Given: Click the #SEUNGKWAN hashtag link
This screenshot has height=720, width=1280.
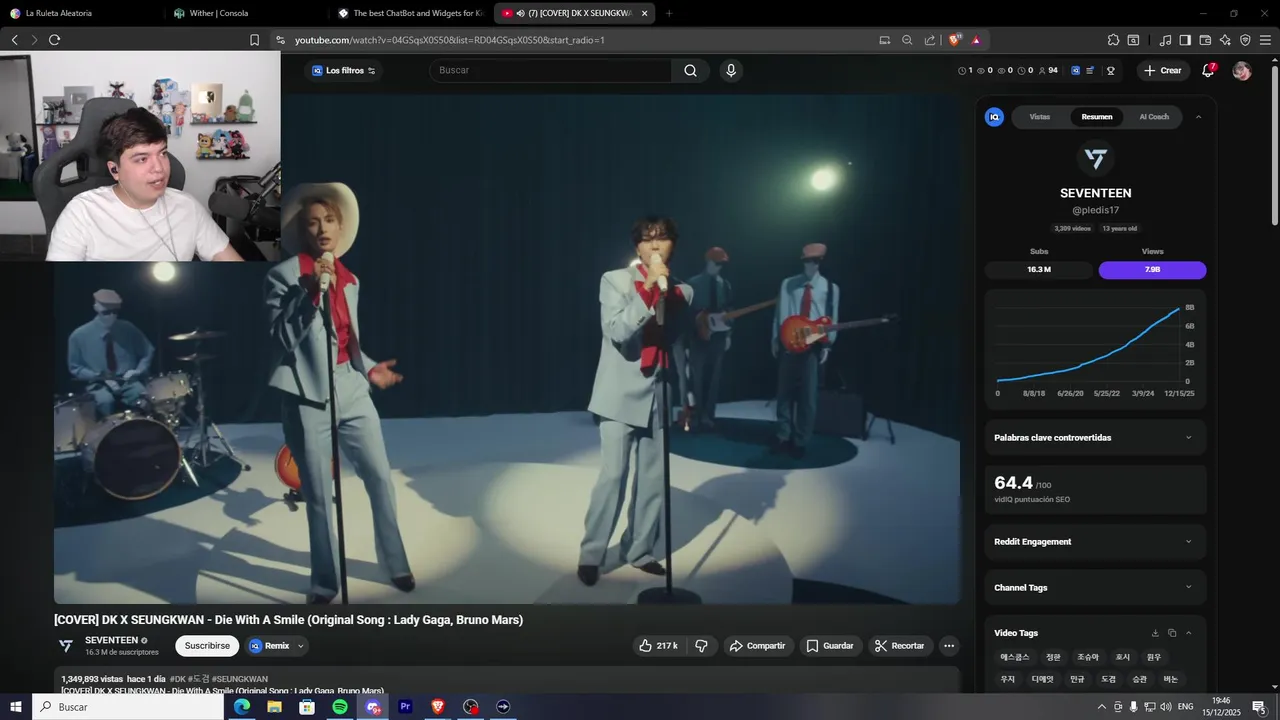Looking at the screenshot, I should pyautogui.click(x=239, y=679).
